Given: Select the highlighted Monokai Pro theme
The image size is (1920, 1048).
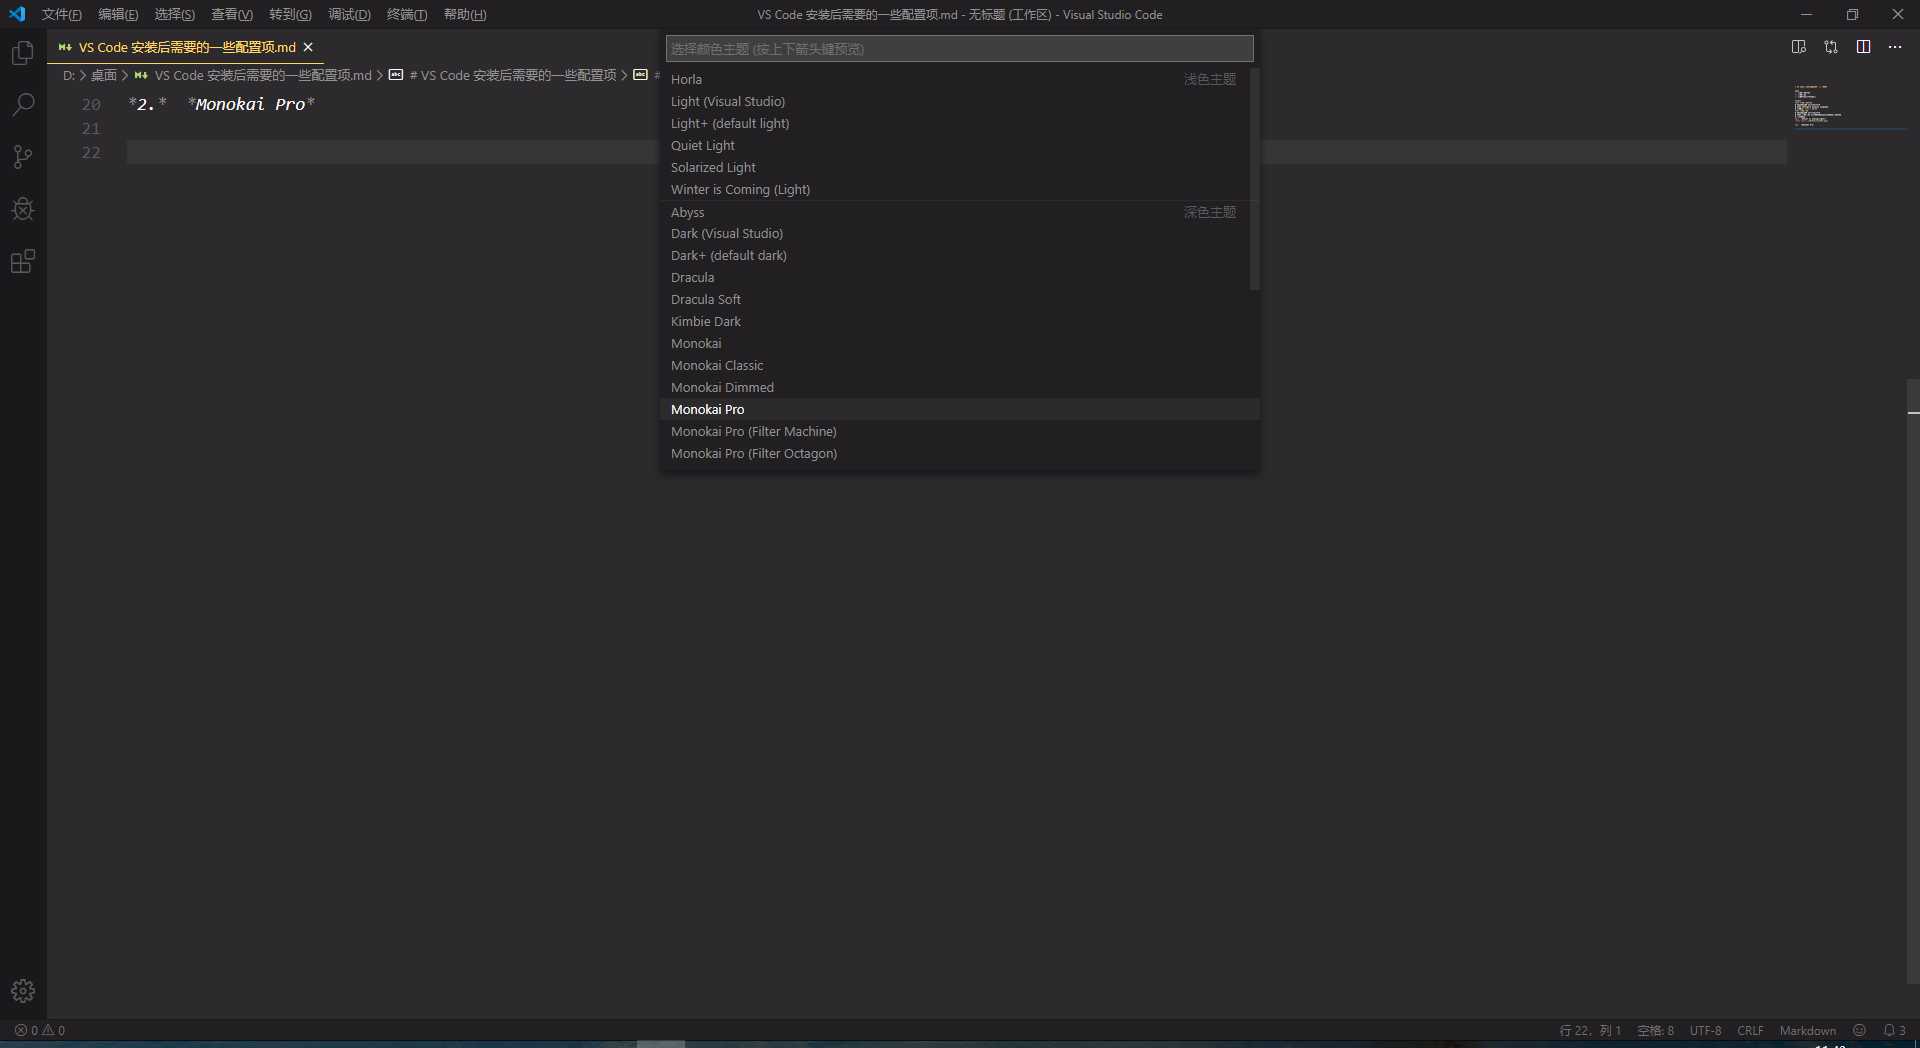Looking at the screenshot, I should pos(959,409).
